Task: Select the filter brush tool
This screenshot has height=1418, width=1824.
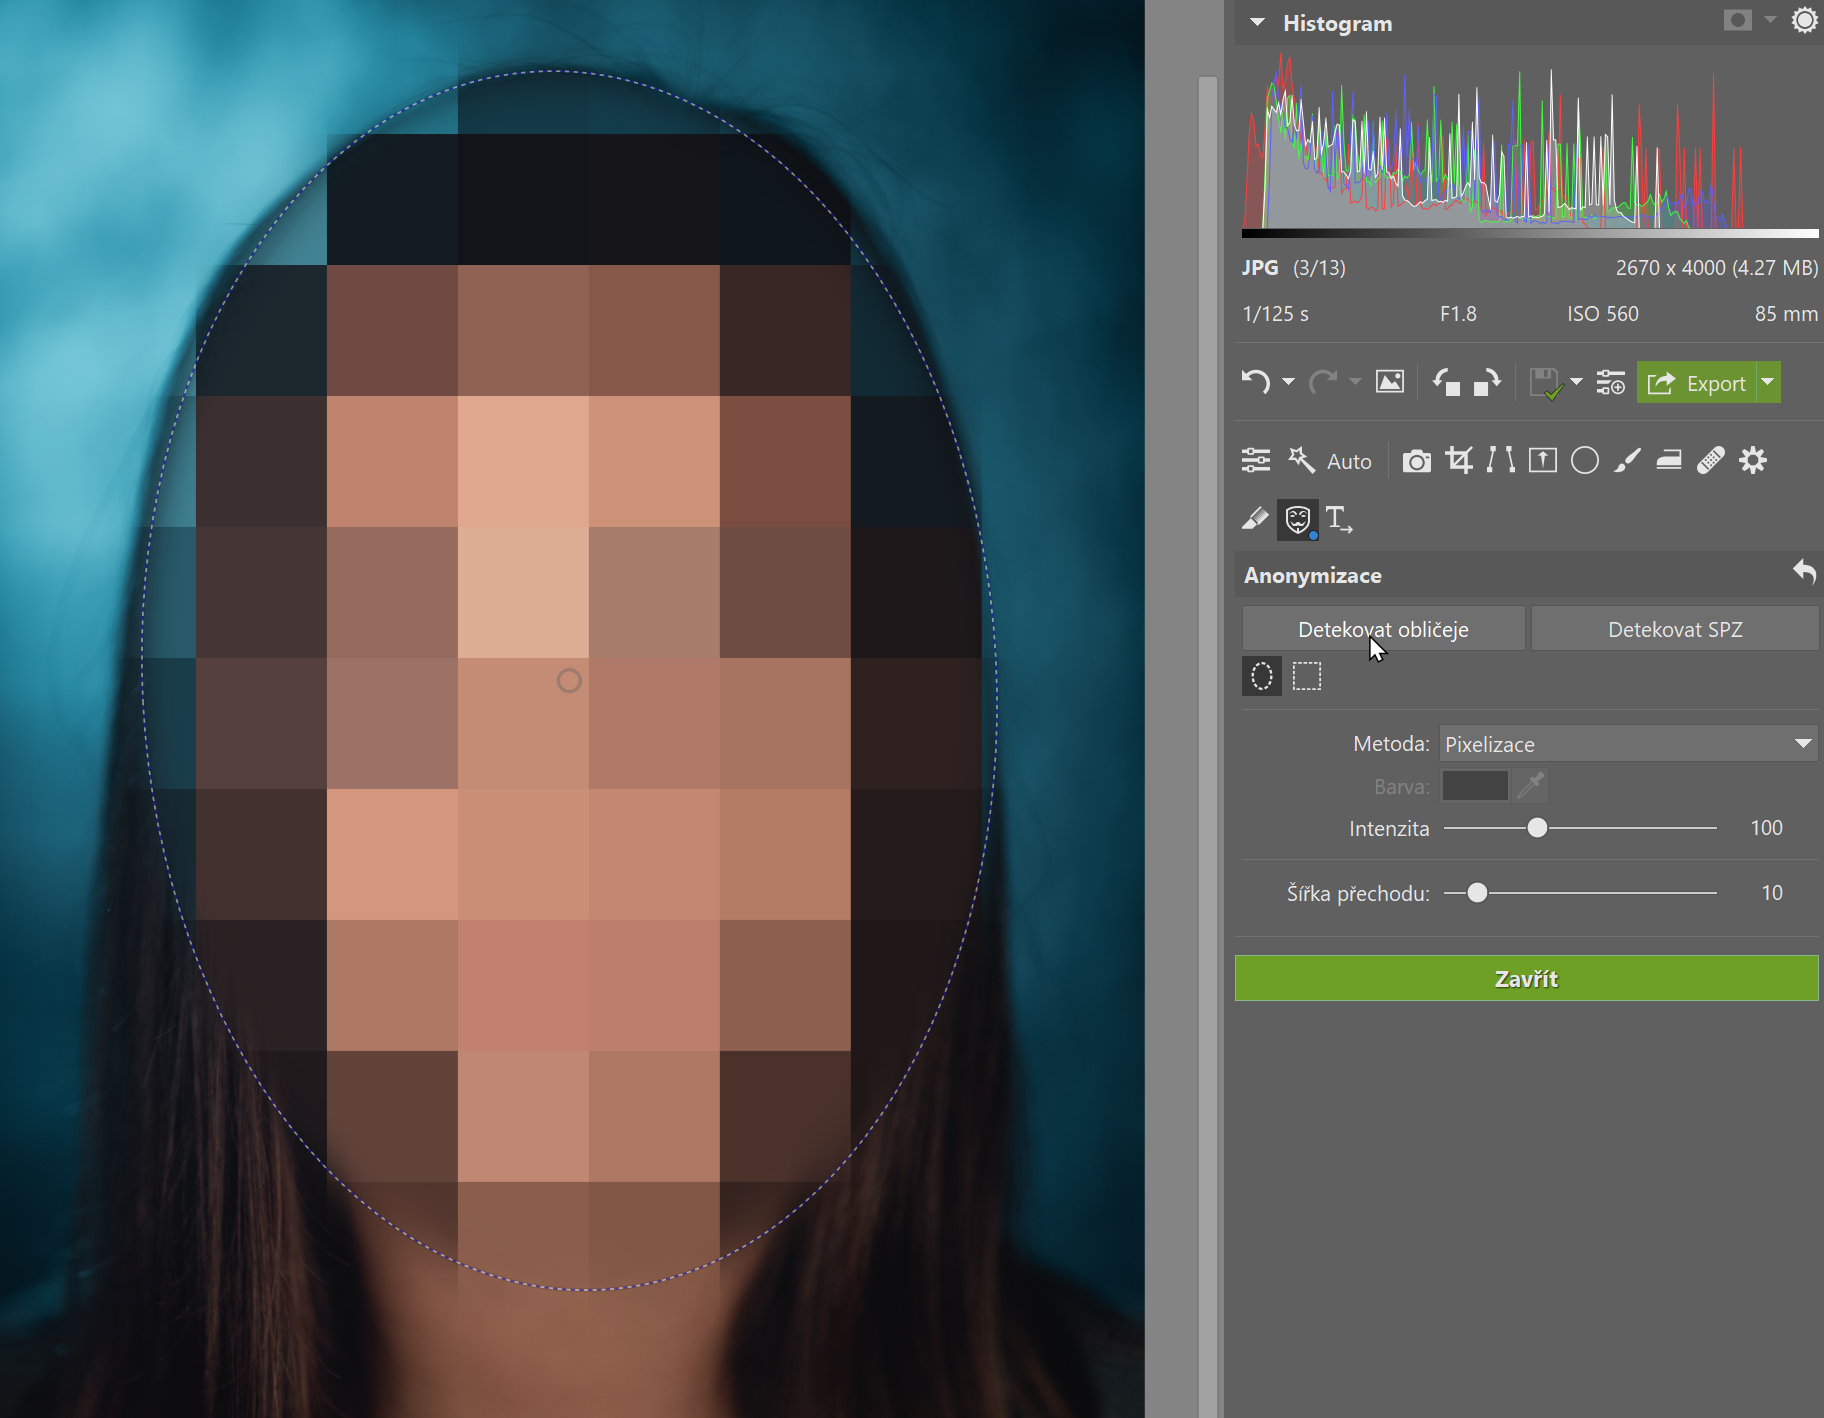Action: (x=1627, y=460)
